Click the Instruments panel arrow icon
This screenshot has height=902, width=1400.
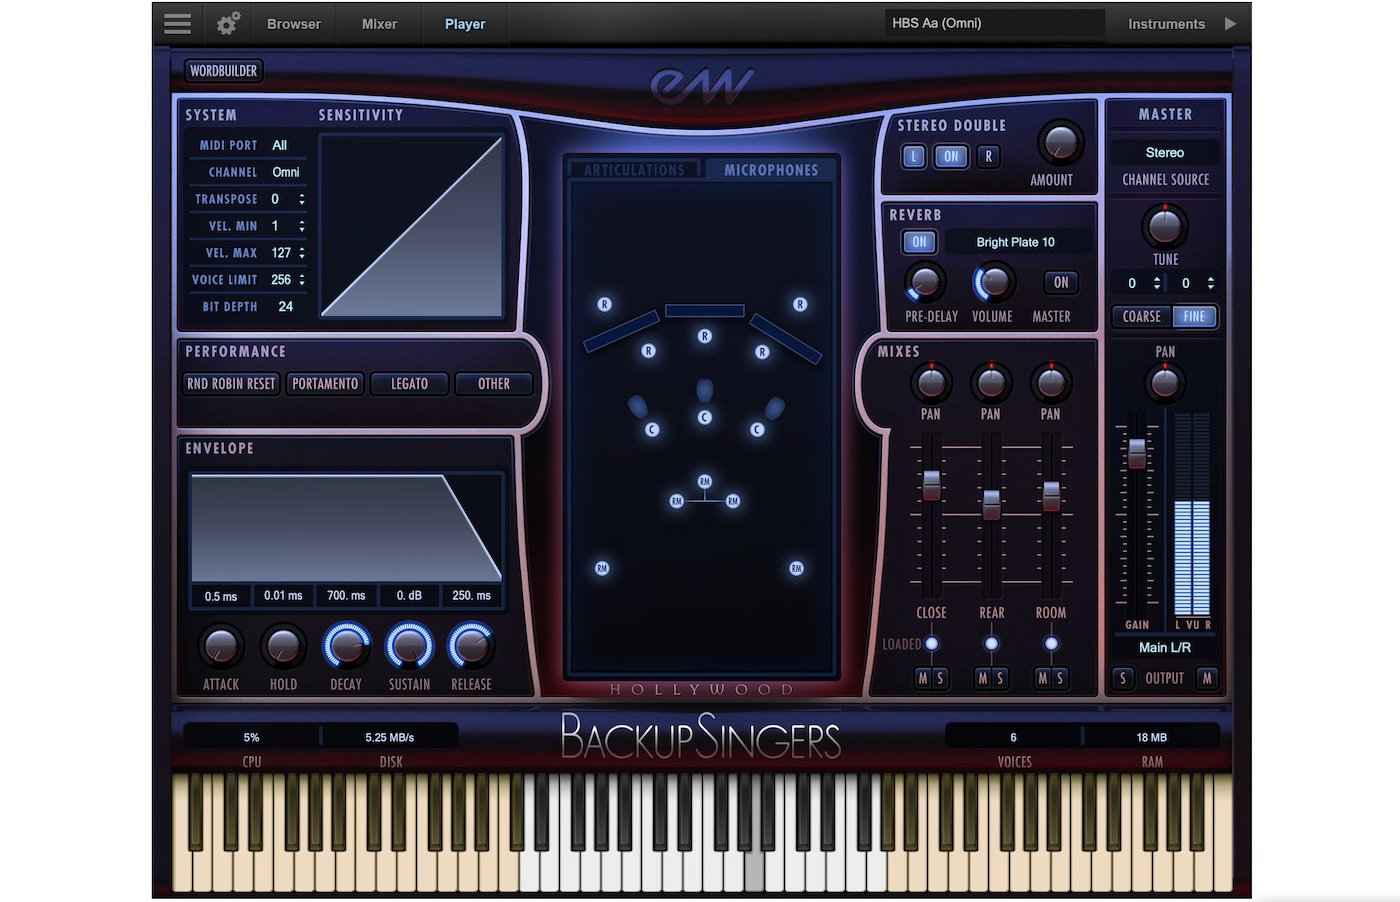coord(1231,24)
